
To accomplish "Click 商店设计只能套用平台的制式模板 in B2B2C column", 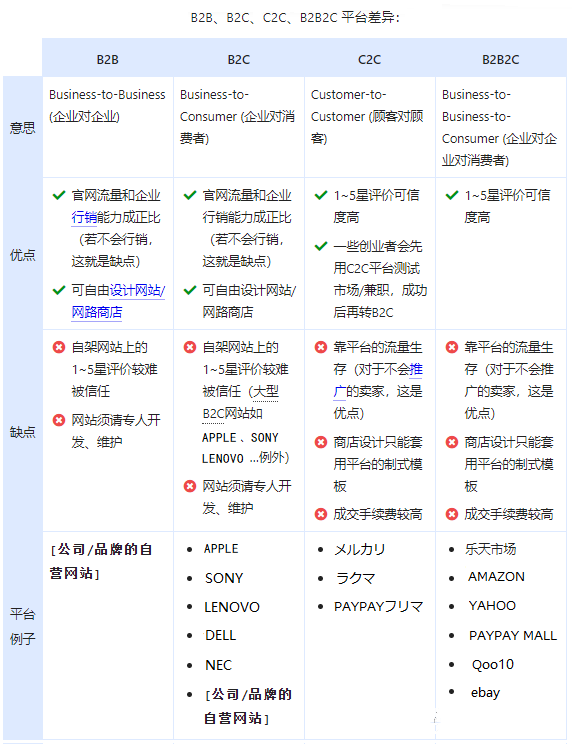I will (x=508, y=464).
